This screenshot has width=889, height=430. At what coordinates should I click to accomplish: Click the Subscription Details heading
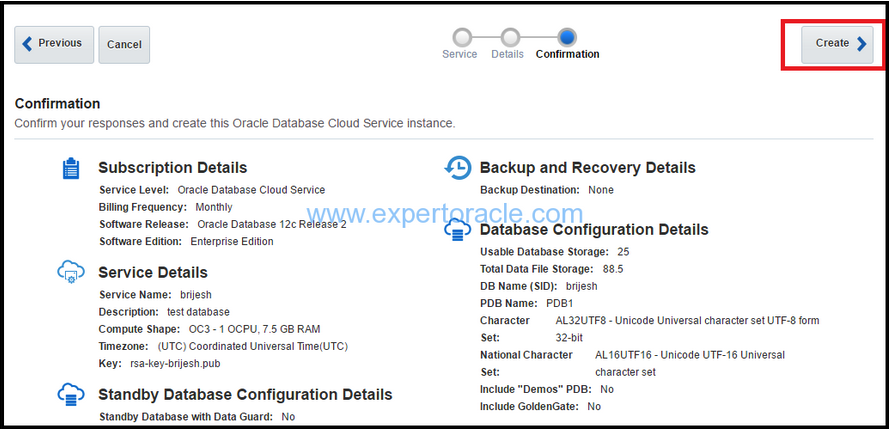click(172, 168)
